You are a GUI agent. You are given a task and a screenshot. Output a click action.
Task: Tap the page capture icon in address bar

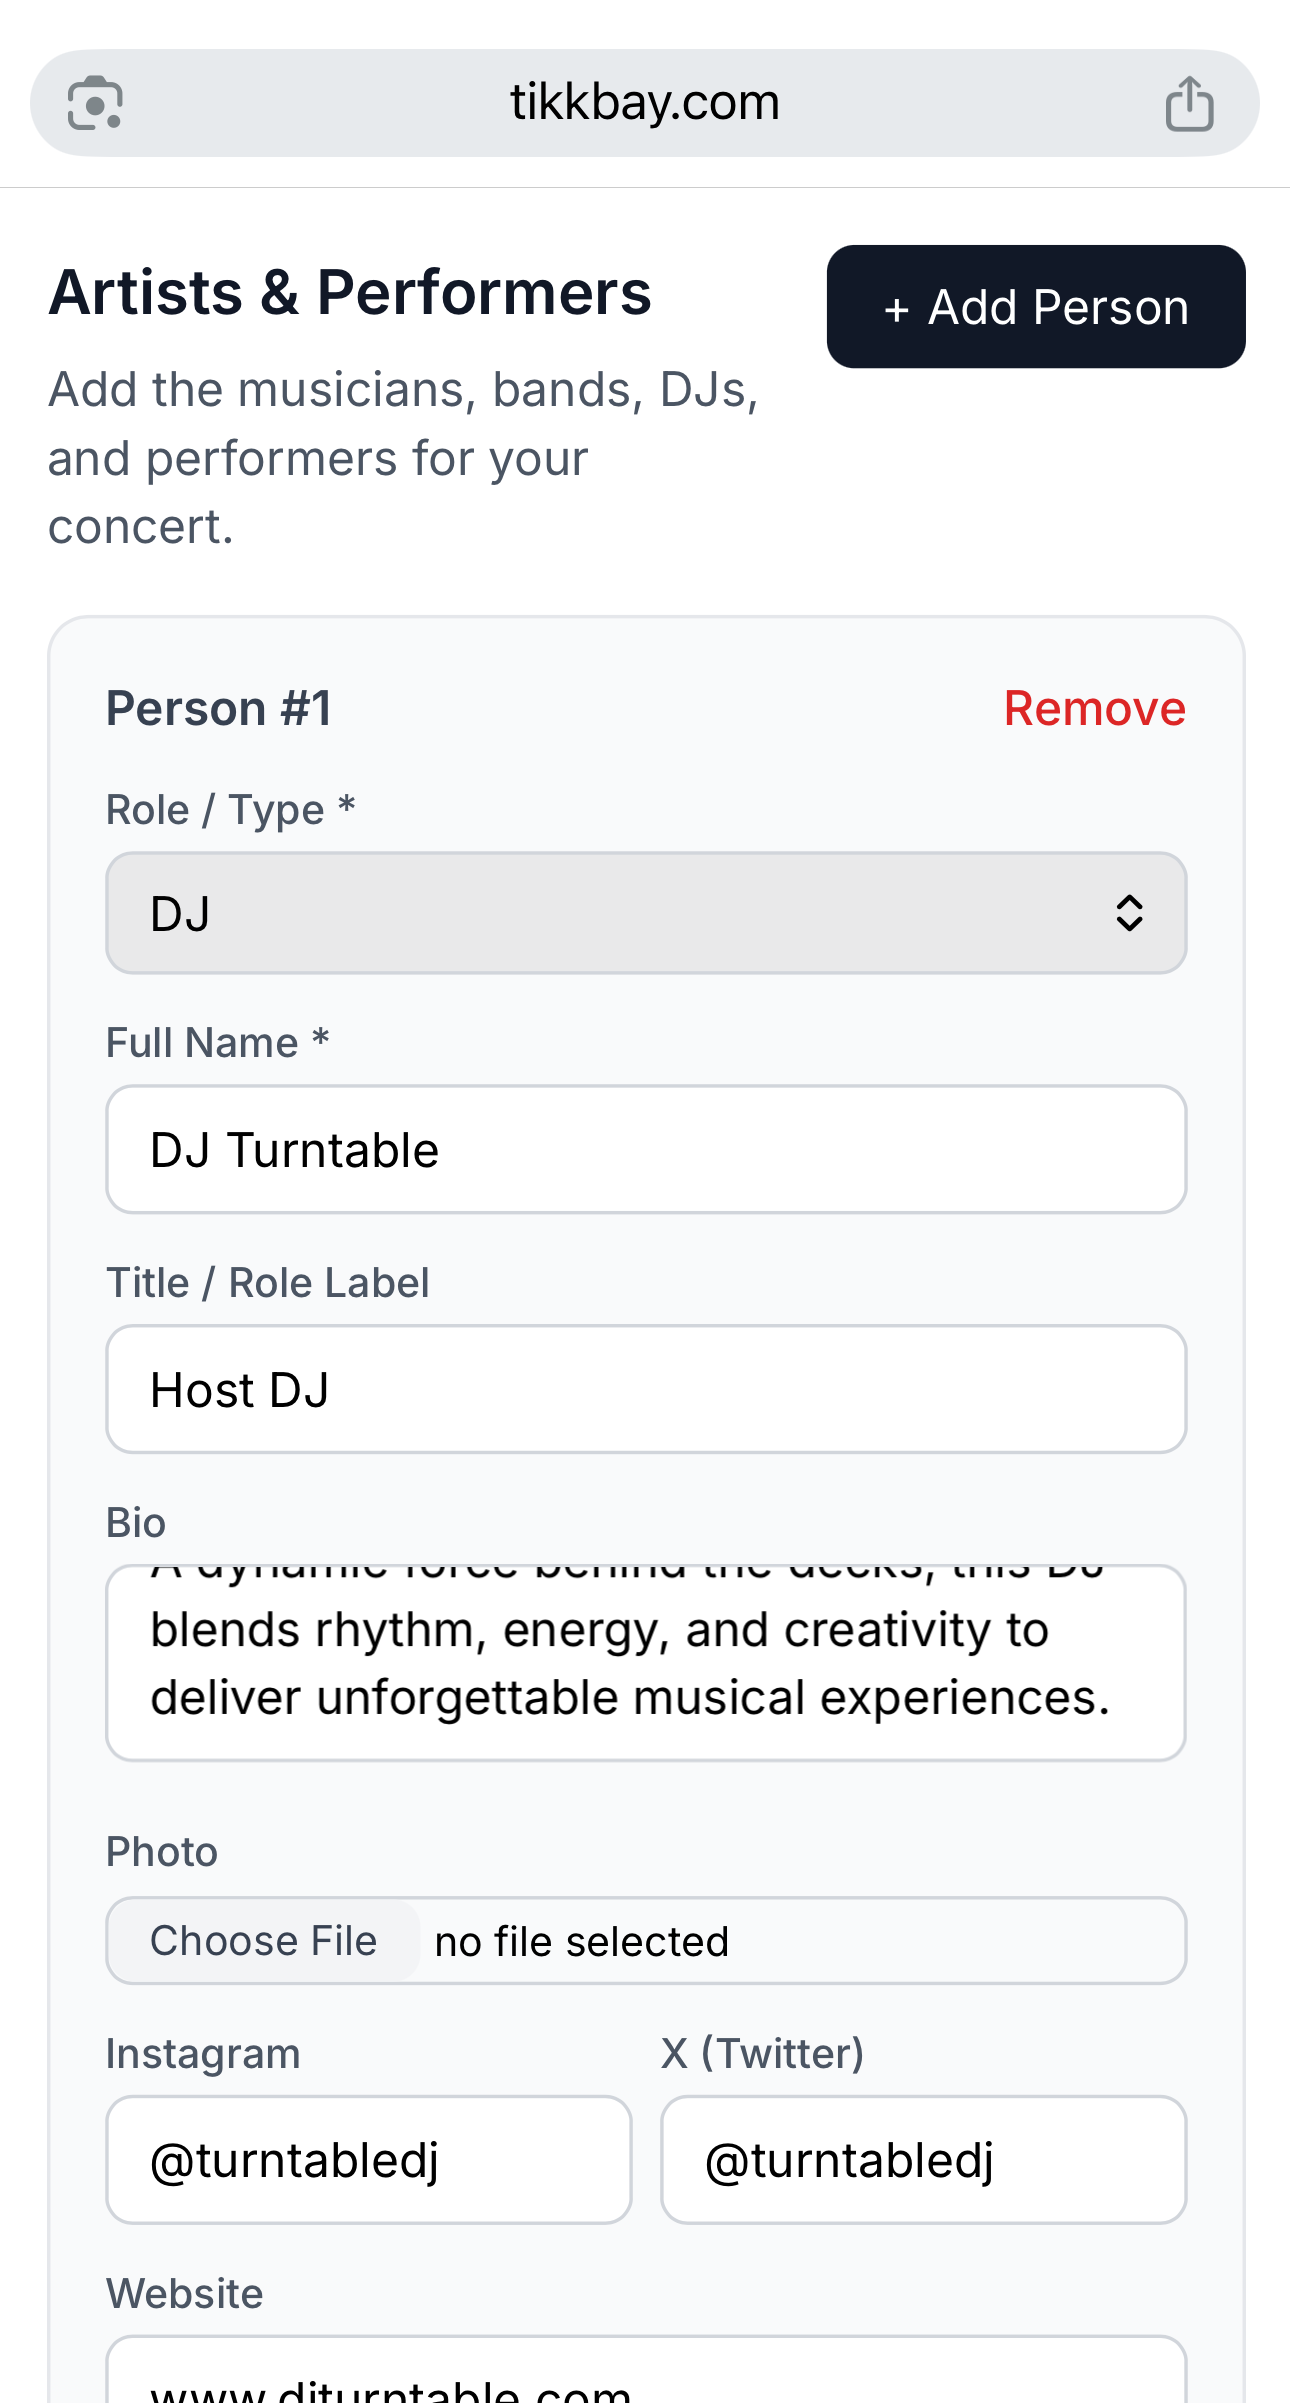(95, 103)
